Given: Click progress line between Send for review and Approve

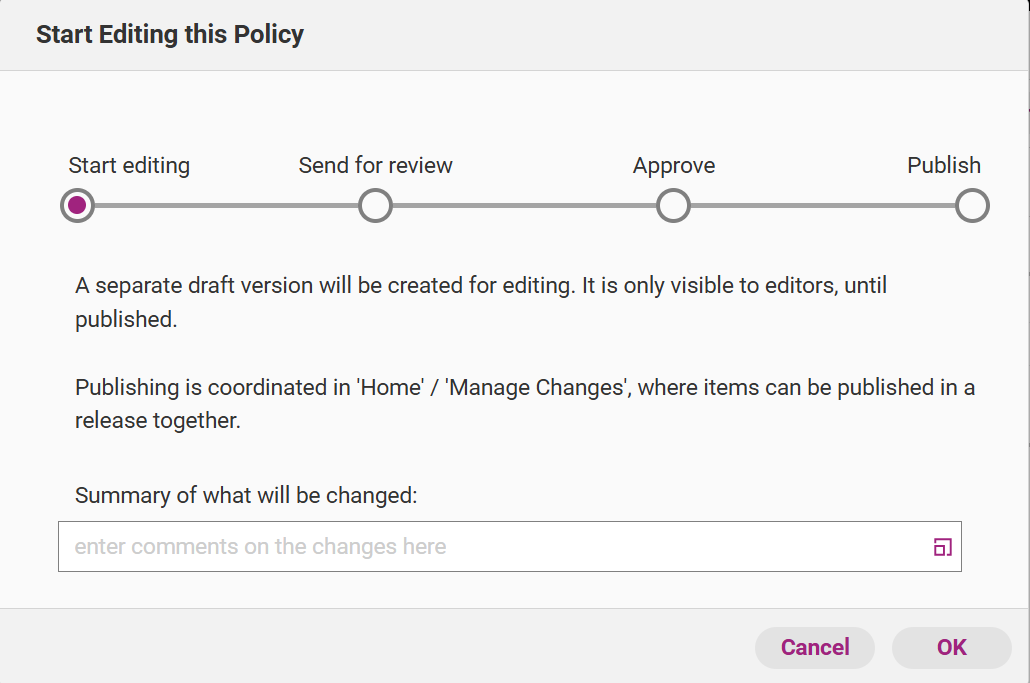Looking at the screenshot, I should click(x=524, y=206).
